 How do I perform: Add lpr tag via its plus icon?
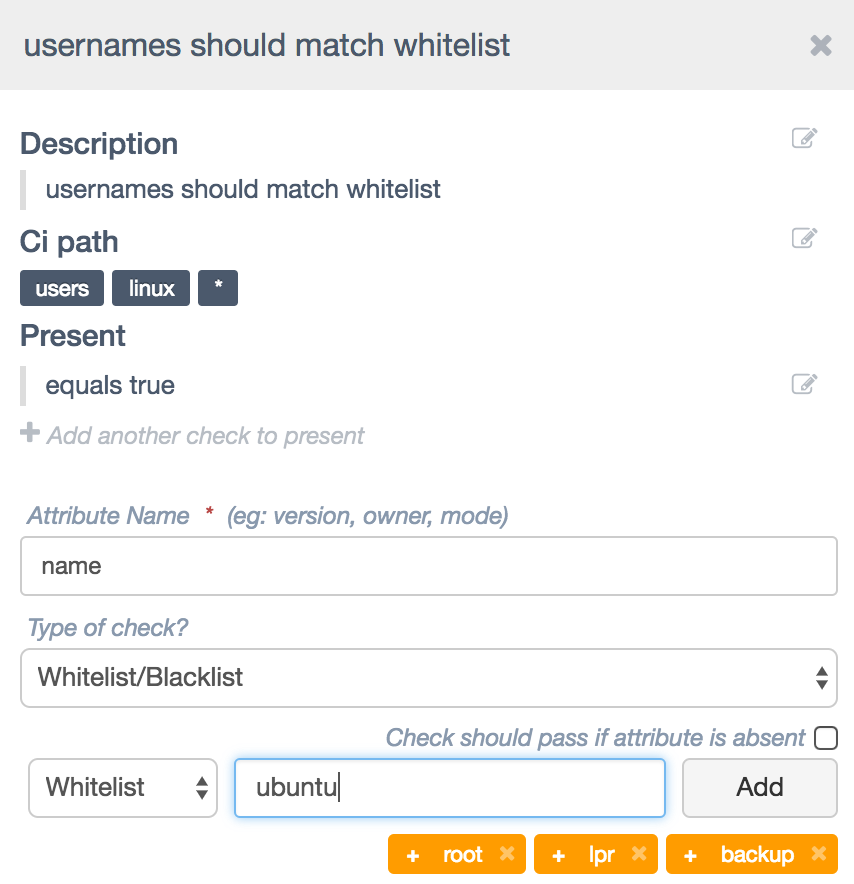click(x=559, y=855)
